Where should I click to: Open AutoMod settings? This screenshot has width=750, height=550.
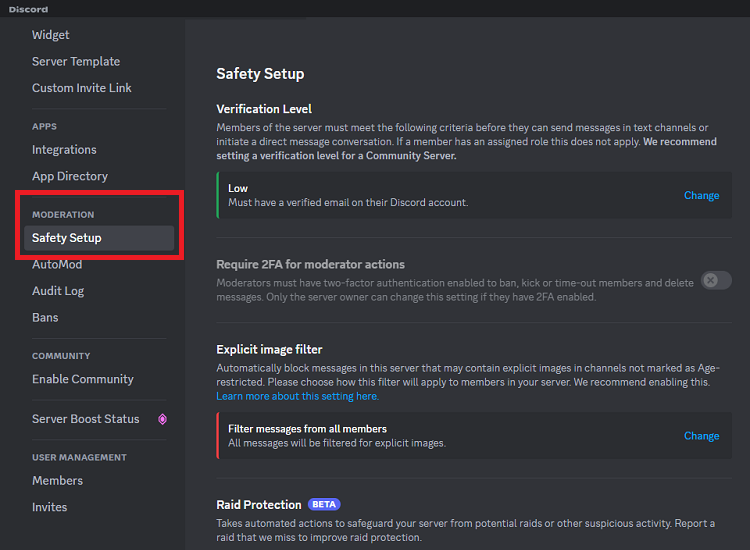tap(57, 264)
